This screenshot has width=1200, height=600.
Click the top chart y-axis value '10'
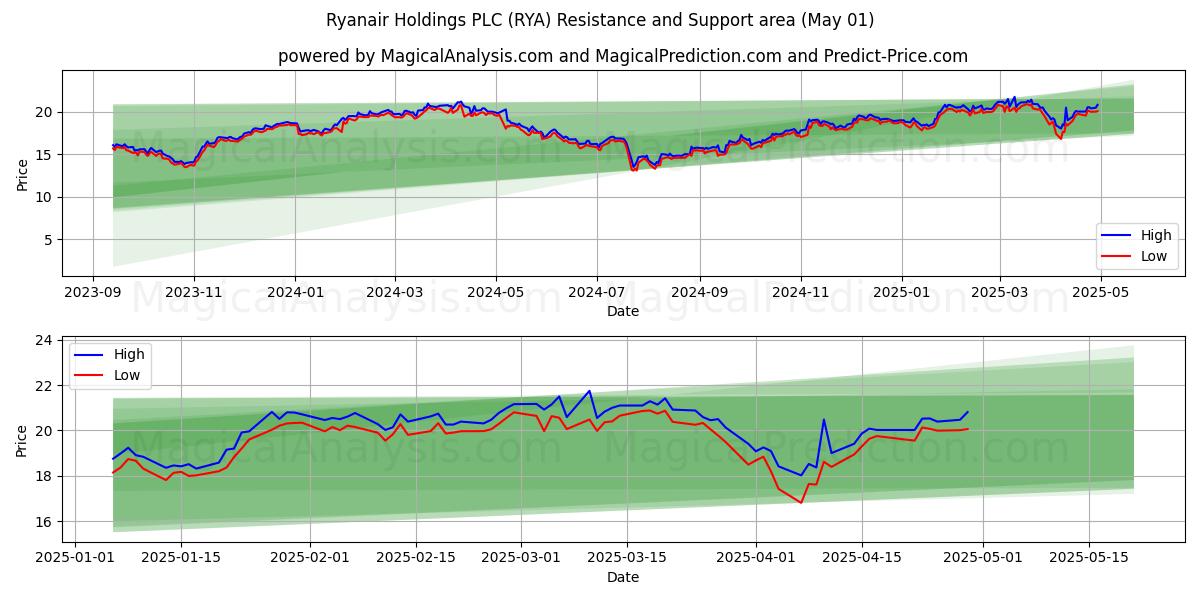click(x=46, y=197)
